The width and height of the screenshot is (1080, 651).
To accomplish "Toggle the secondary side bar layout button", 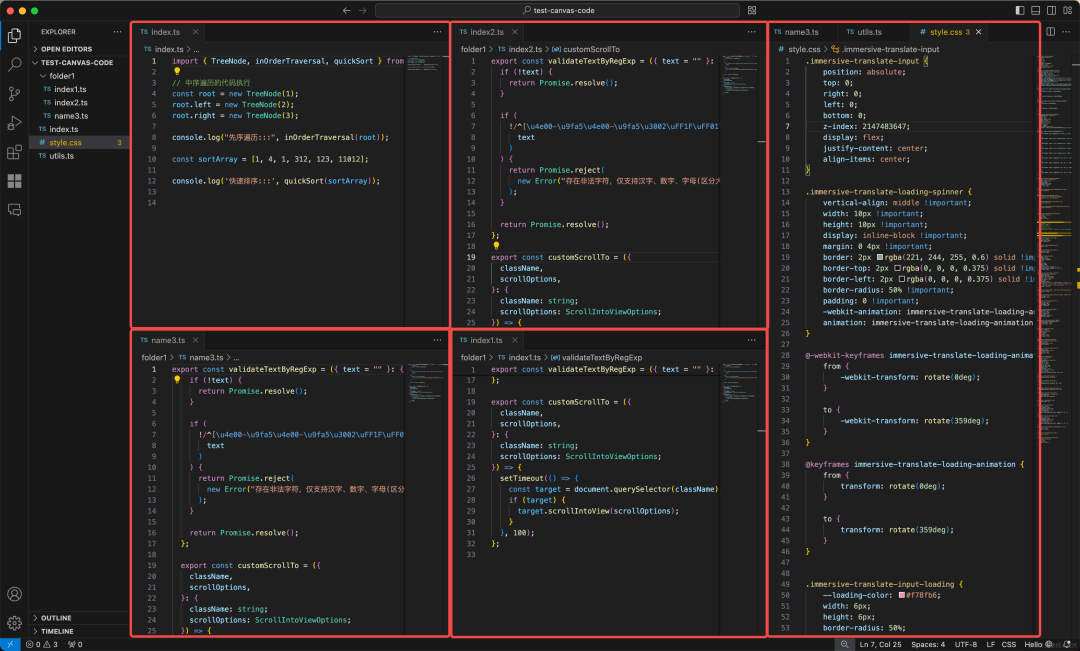I will click(1052, 10).
